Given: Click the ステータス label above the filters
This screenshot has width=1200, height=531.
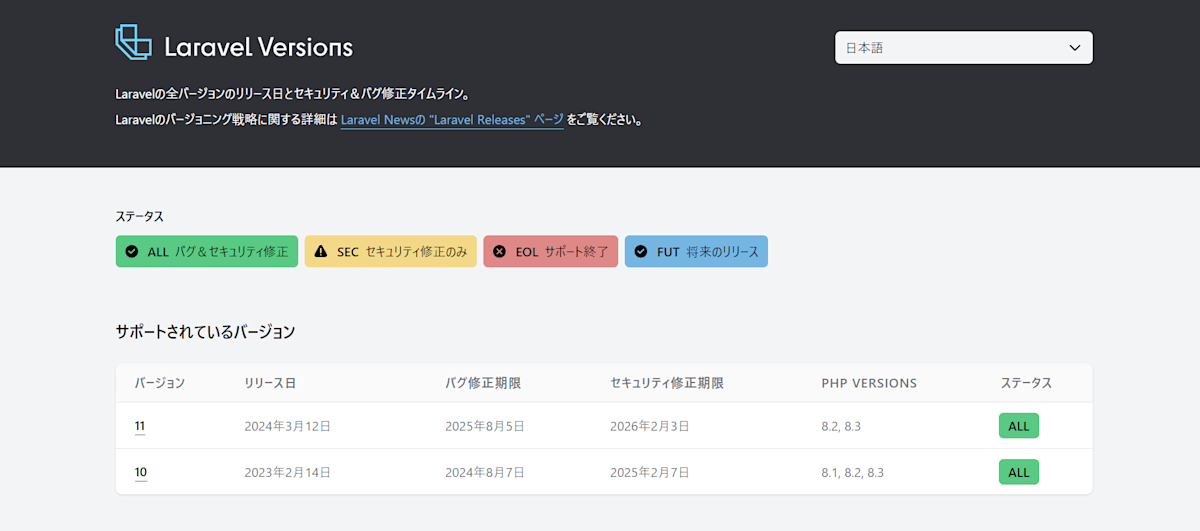Looking at the screenshot, I should [140, 216].
